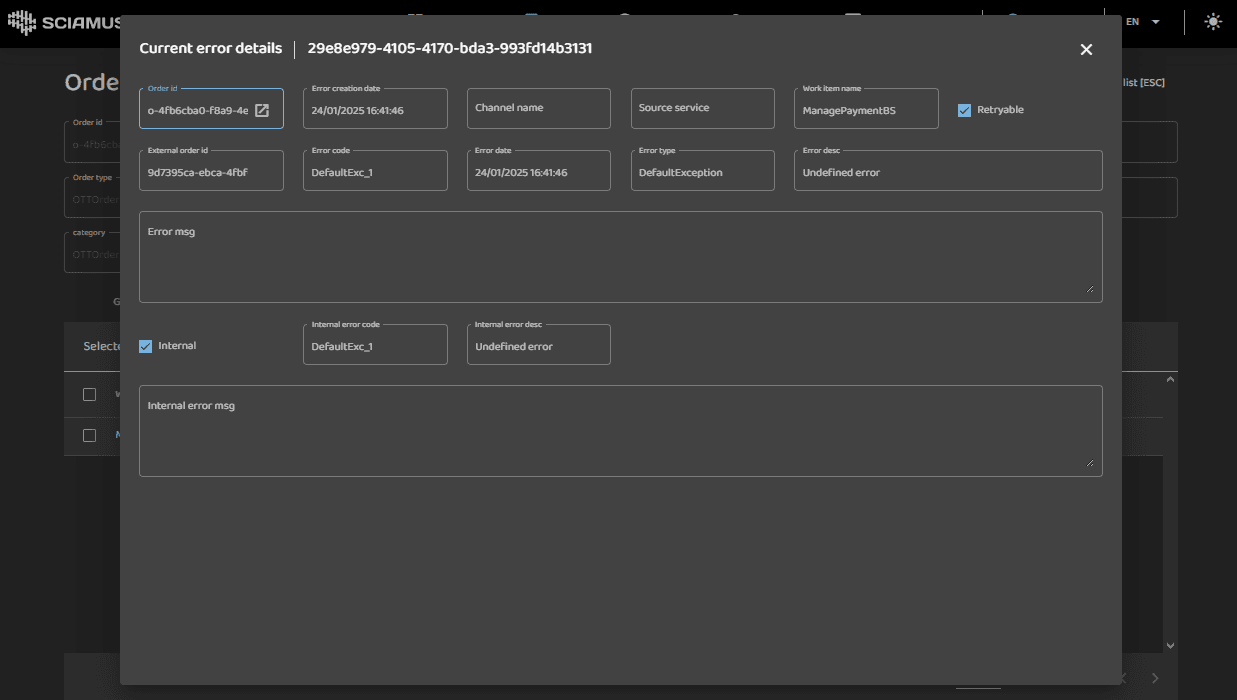Viewport: 1237px width, 700px height.
Task: Select the Work item name field
Action: click(x=866, y=110)
